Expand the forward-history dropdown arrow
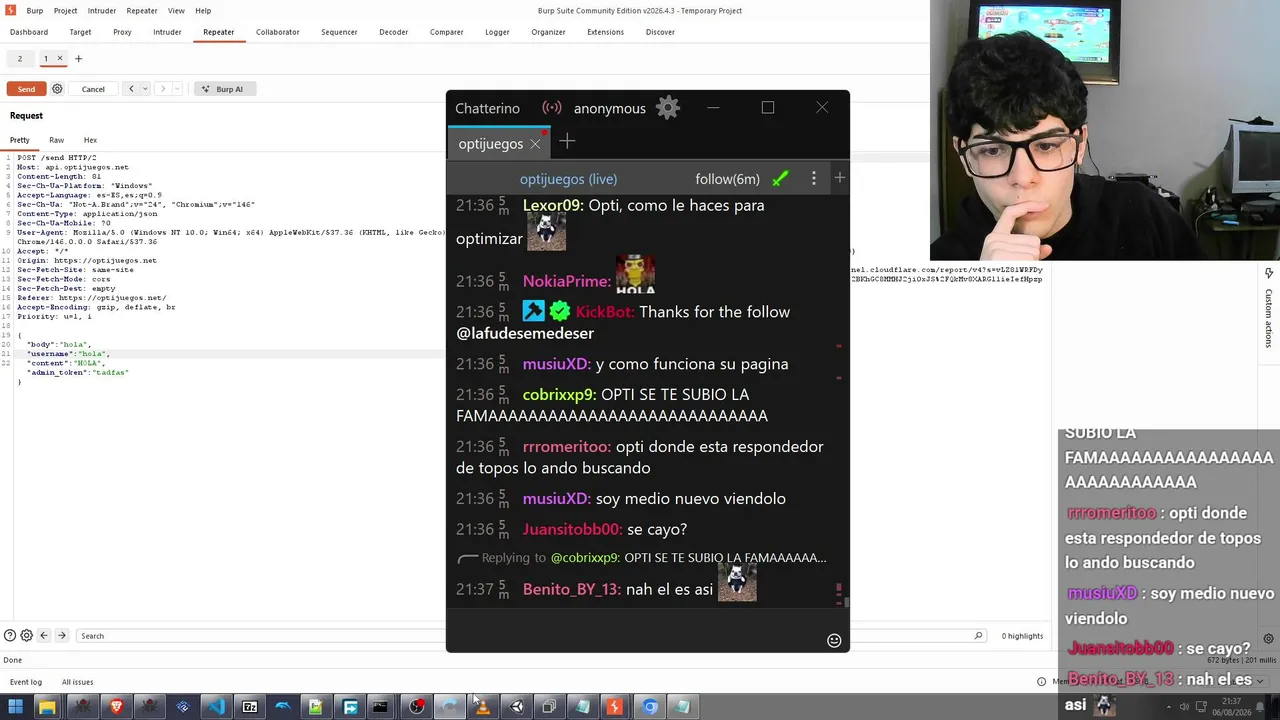The width and height of the screenshot is (1280, 720). 177,89
